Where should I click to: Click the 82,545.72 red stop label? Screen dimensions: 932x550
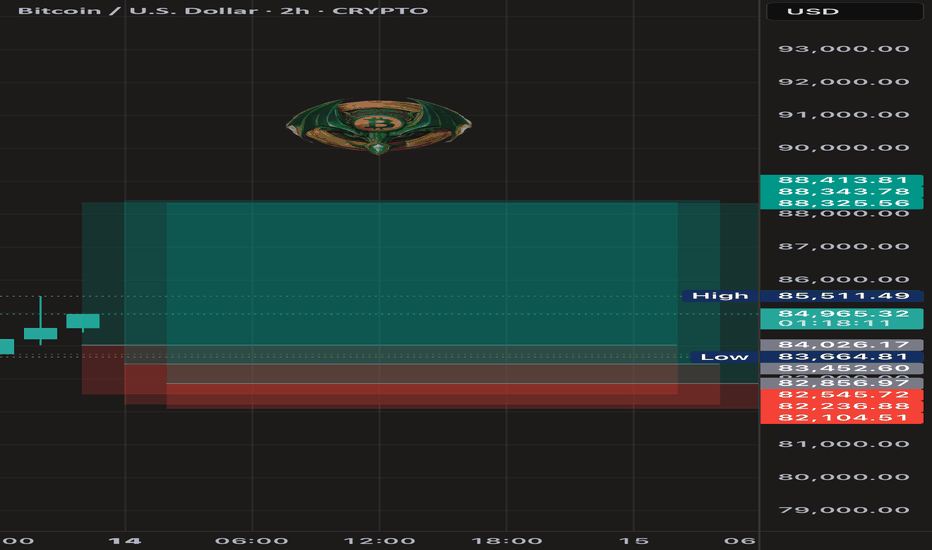click(842, 395)
